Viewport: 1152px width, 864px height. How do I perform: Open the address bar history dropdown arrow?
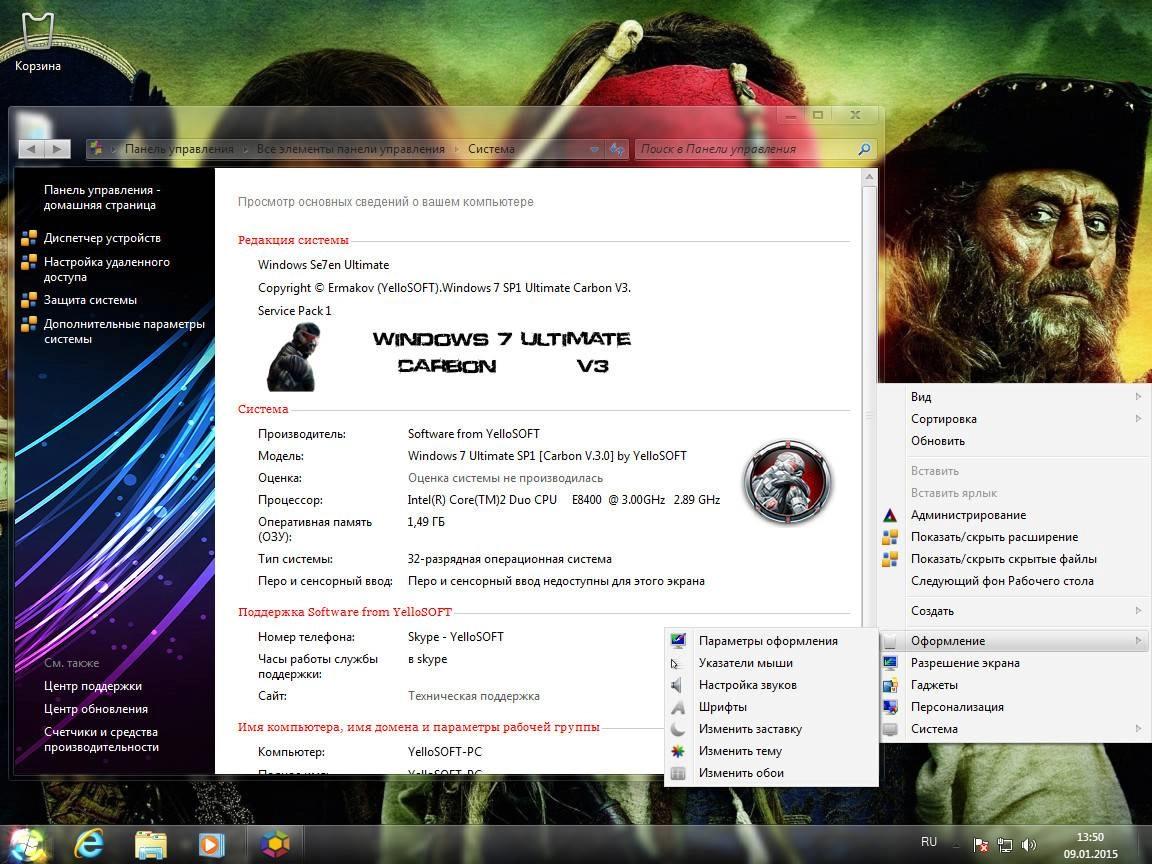tap(594, 149)
